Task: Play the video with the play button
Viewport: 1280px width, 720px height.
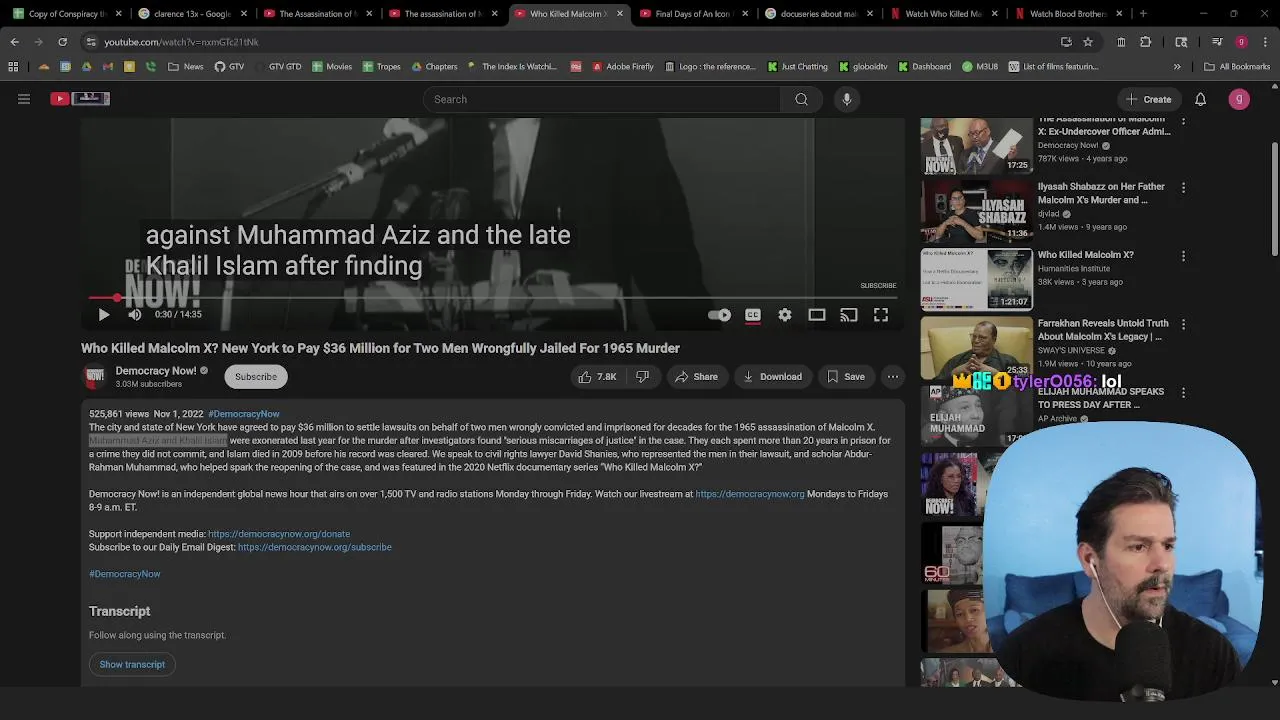Action: [104, 314]
